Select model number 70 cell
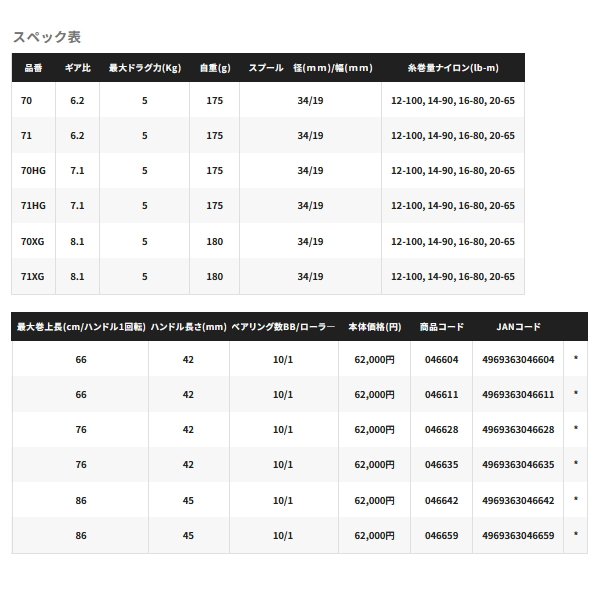Viewport: 600px width, 600px height. [x=26, y=101]
